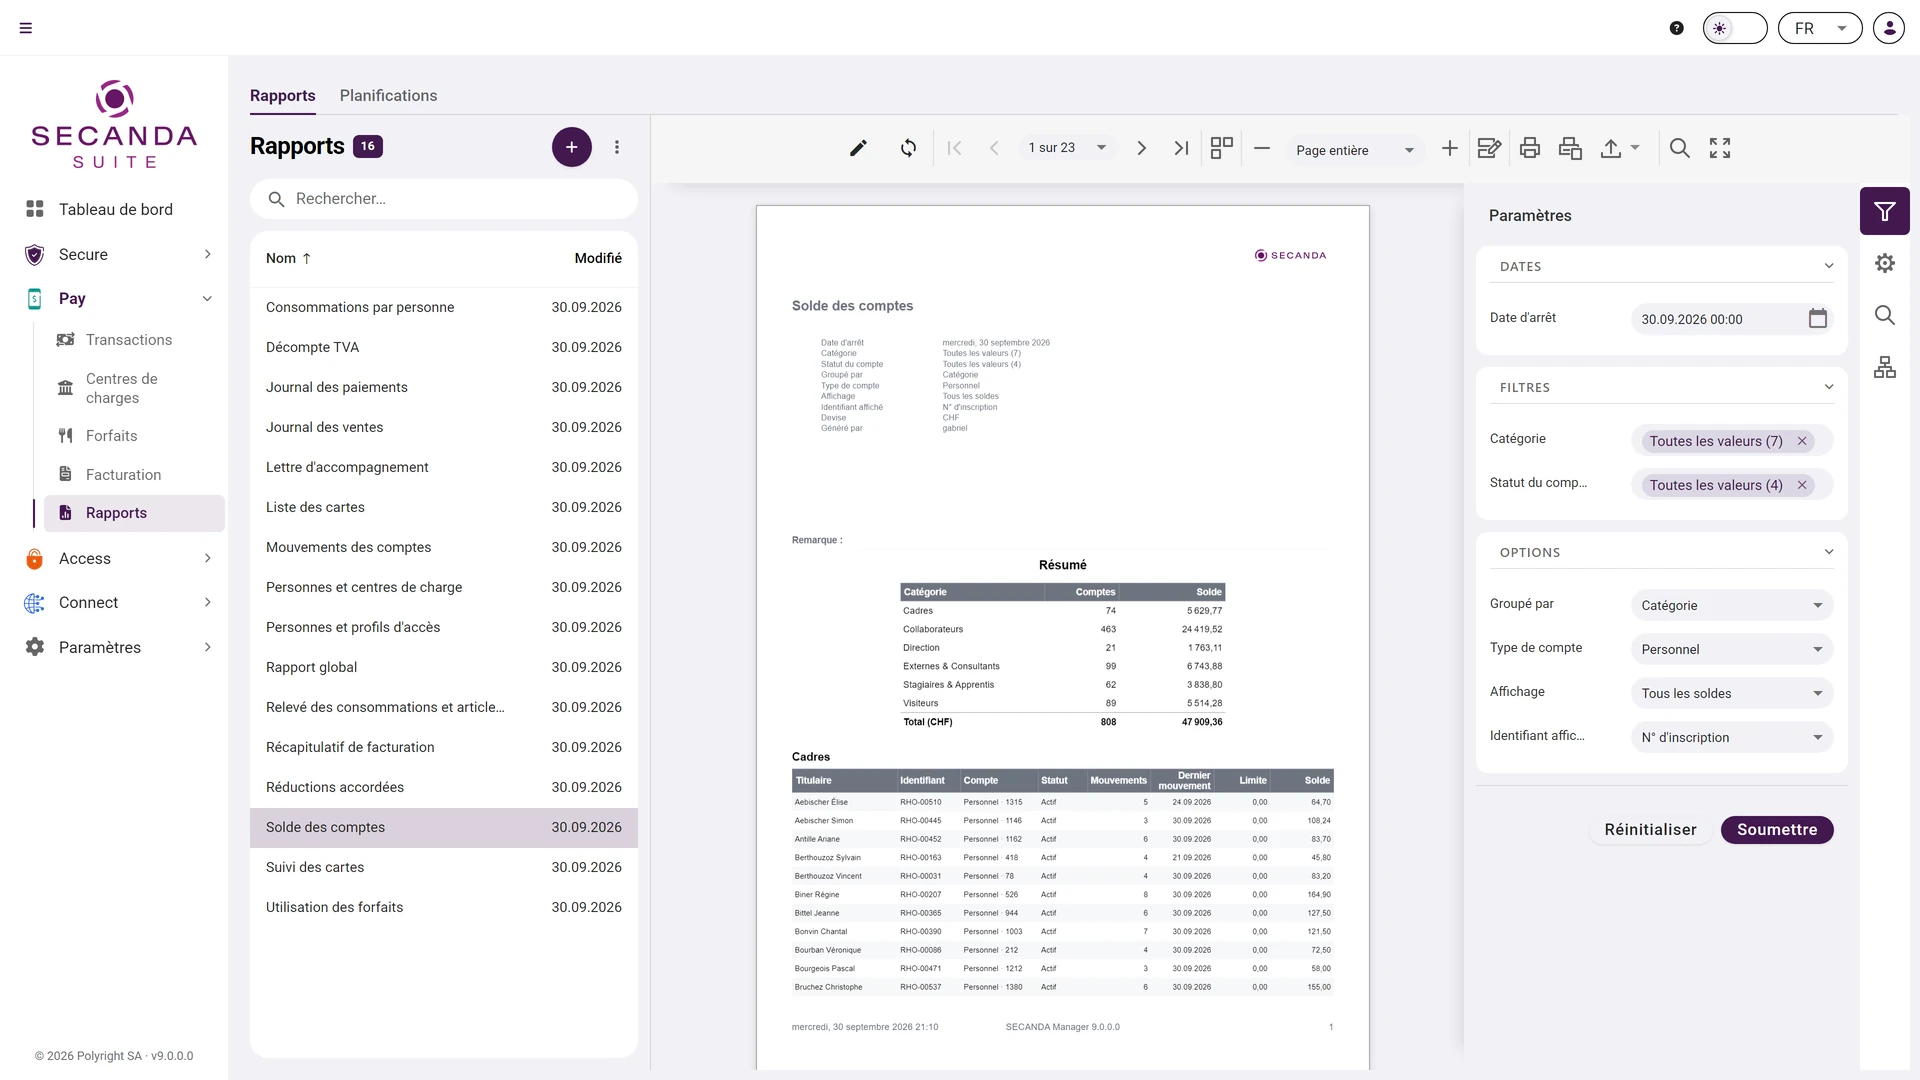
Task: Zoom in with the plus icon
Action: tap(1449, 148)
